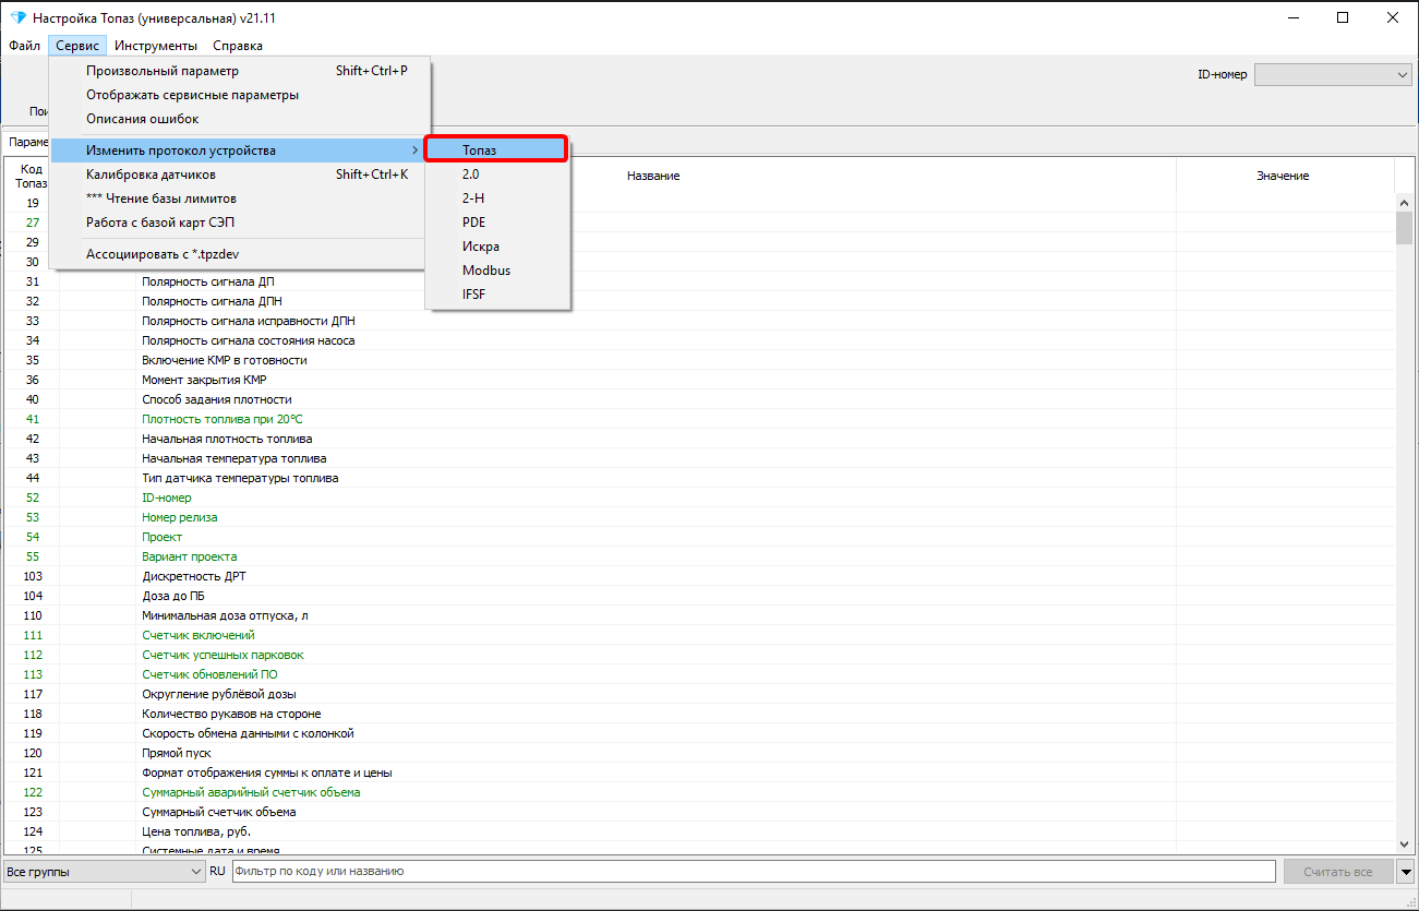This screenshot has width=1419, height=911.
Task: Select row Скорость обмена данными с колонкой
Action: pos(700,734)
